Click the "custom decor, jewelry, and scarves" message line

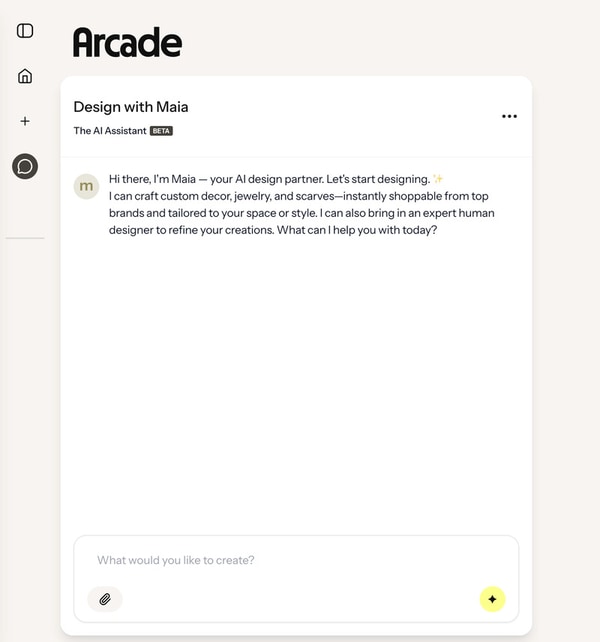(x=300, y=196)
